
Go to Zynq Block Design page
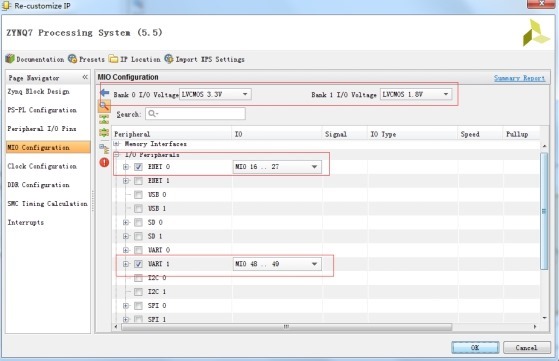click(39, 92)
